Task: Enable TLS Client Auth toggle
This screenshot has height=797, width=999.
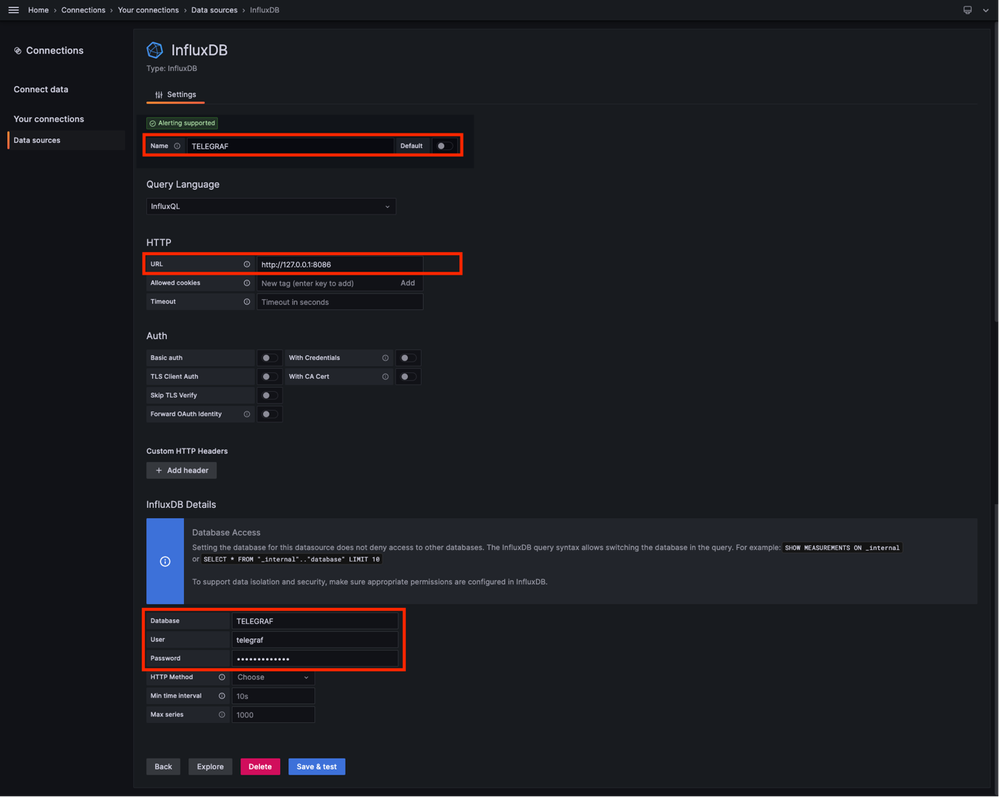Action: pyautogui.click(x=270, y=377)
